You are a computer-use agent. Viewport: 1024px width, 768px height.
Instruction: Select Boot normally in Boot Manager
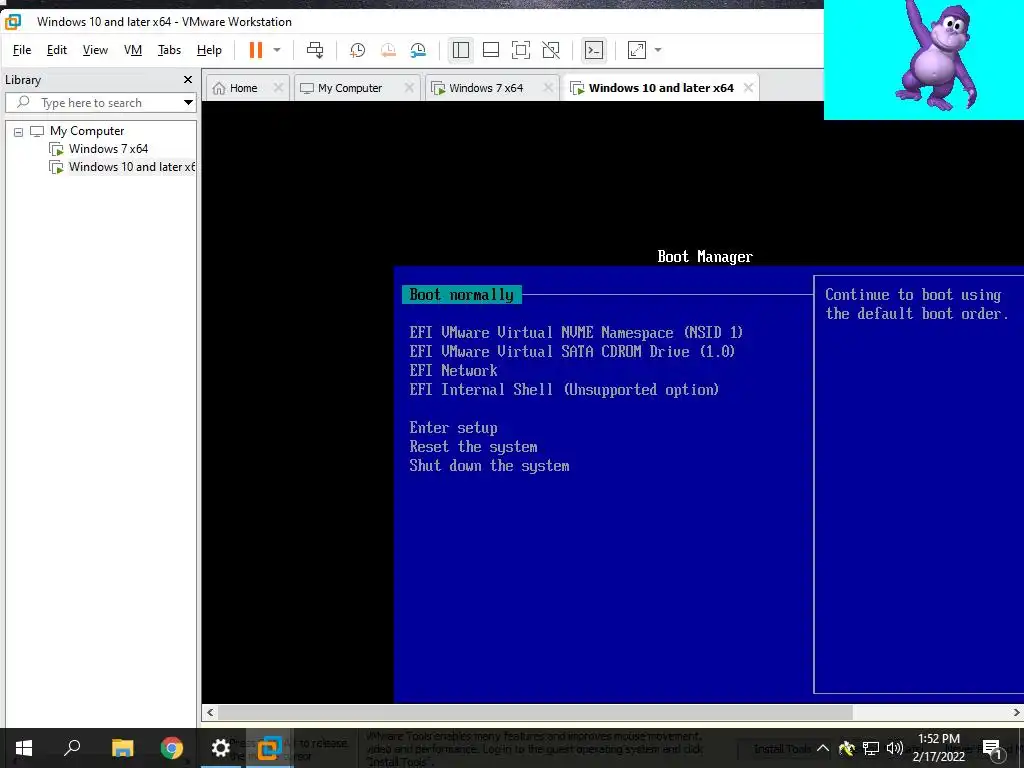462,295
